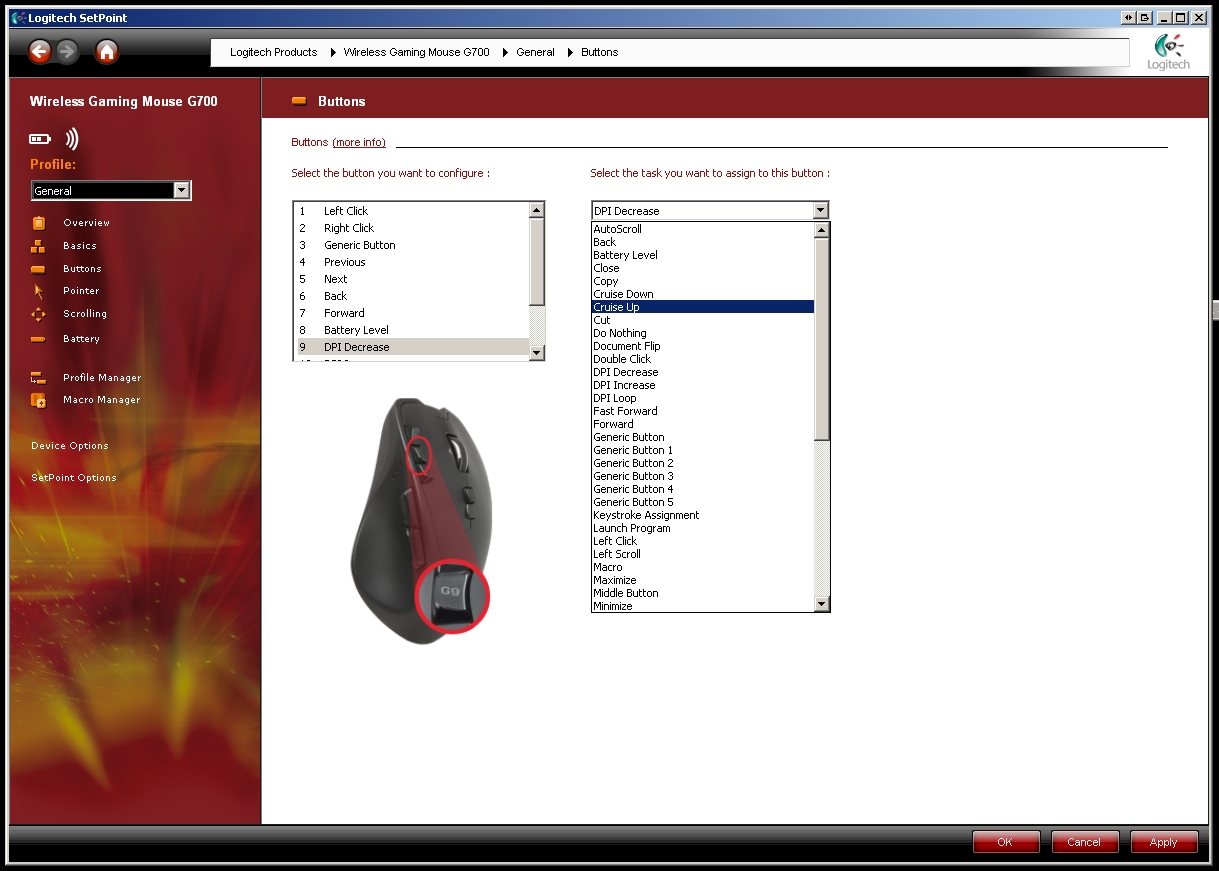Select button 1 Left Click
Viewport: 1219px width, 871px height.
click(411, 211)
